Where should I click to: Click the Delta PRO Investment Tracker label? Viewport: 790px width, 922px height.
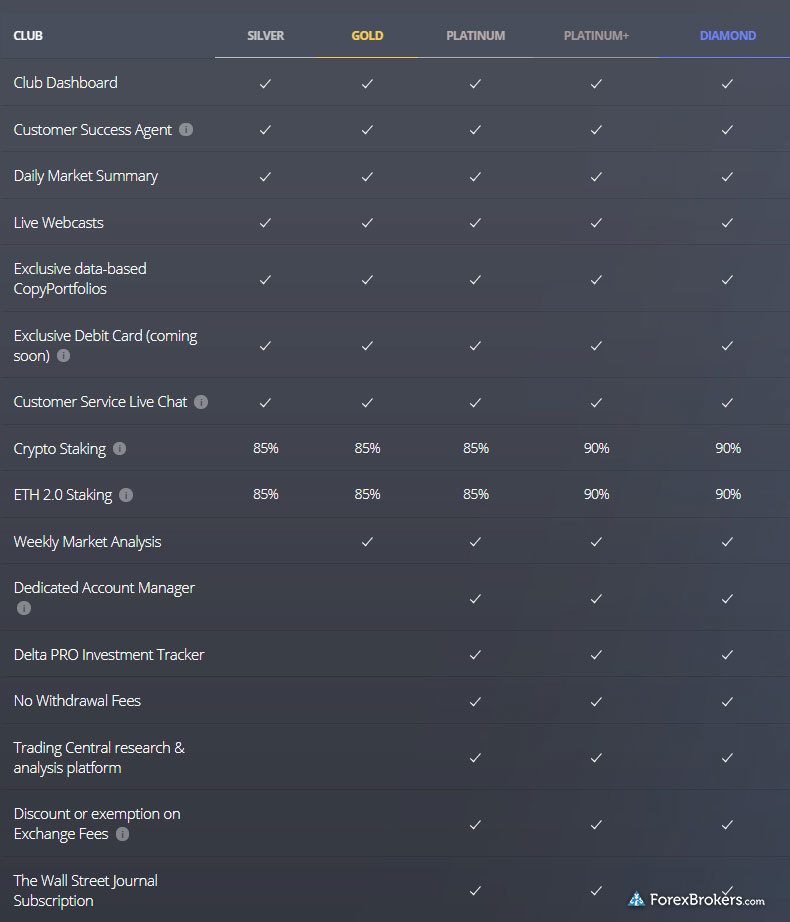point(109,654)
